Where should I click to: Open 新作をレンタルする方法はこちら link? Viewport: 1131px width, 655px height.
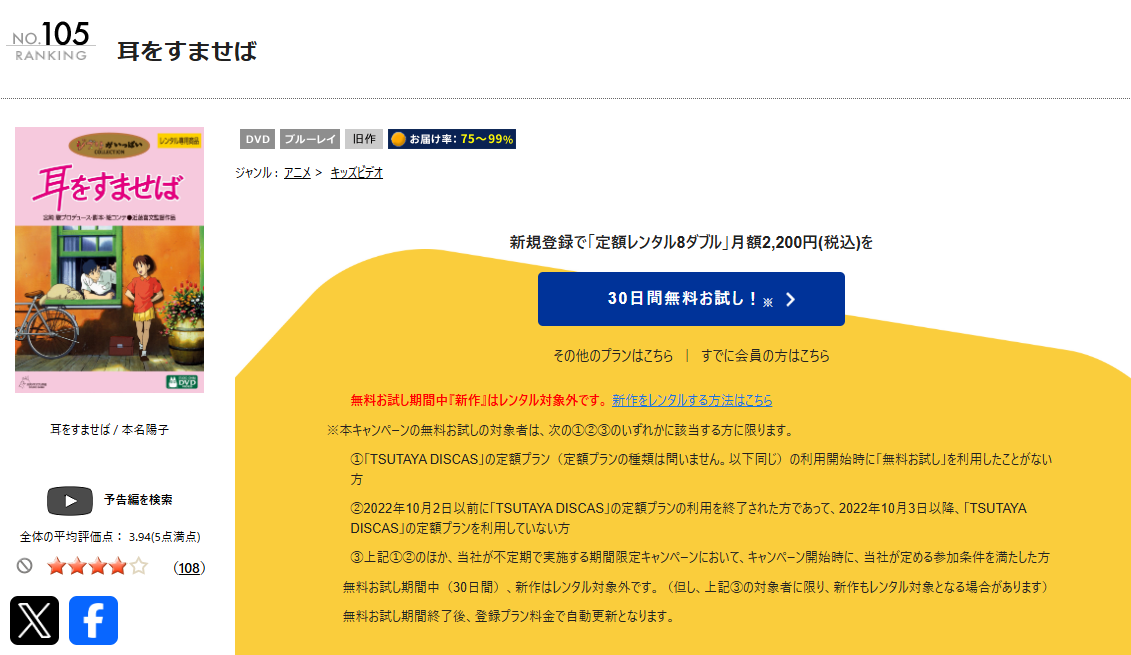click(692, 400)
